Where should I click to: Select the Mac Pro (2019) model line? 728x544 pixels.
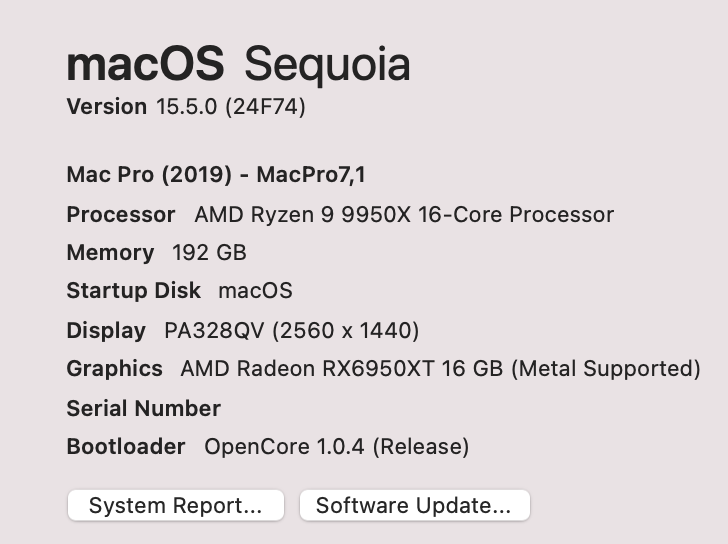(x=216, y=175)
